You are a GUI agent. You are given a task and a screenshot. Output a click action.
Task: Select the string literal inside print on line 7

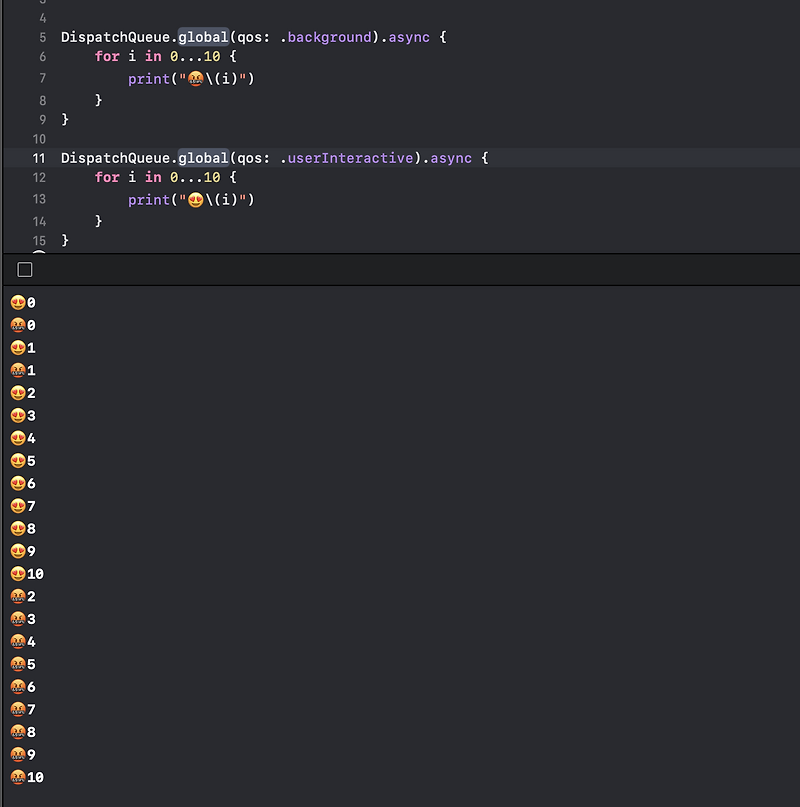pos(215,78)
